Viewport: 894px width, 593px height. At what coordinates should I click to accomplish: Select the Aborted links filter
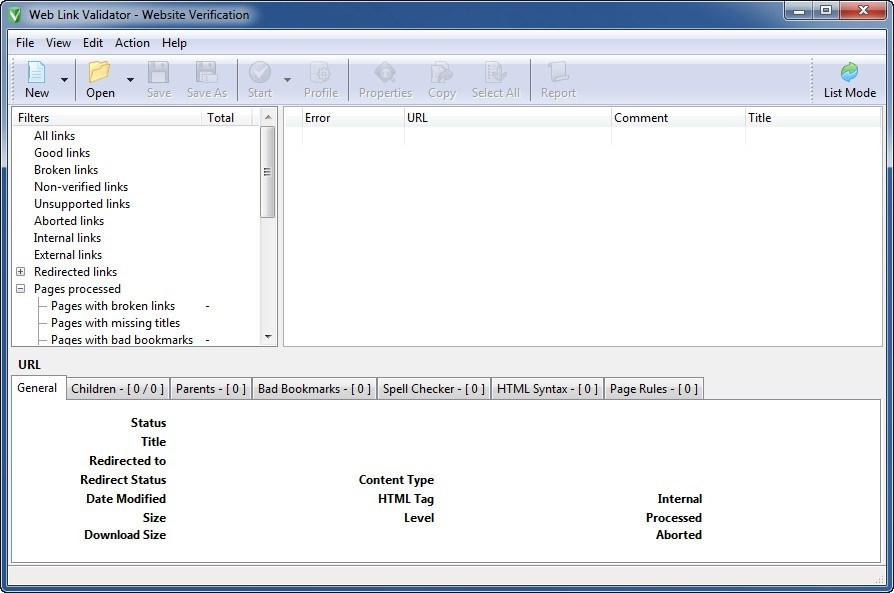tap(68, 221)
